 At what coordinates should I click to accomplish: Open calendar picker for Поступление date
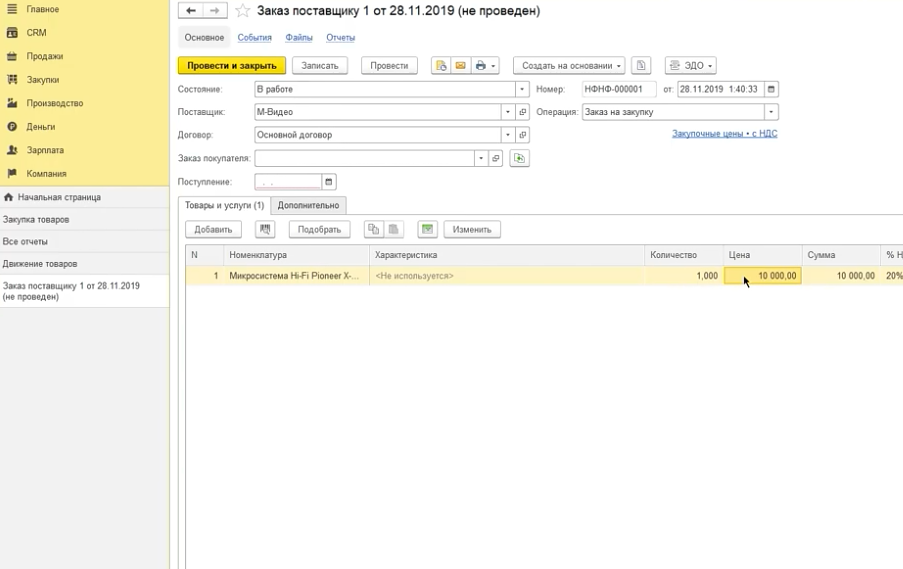pos(329,182)
